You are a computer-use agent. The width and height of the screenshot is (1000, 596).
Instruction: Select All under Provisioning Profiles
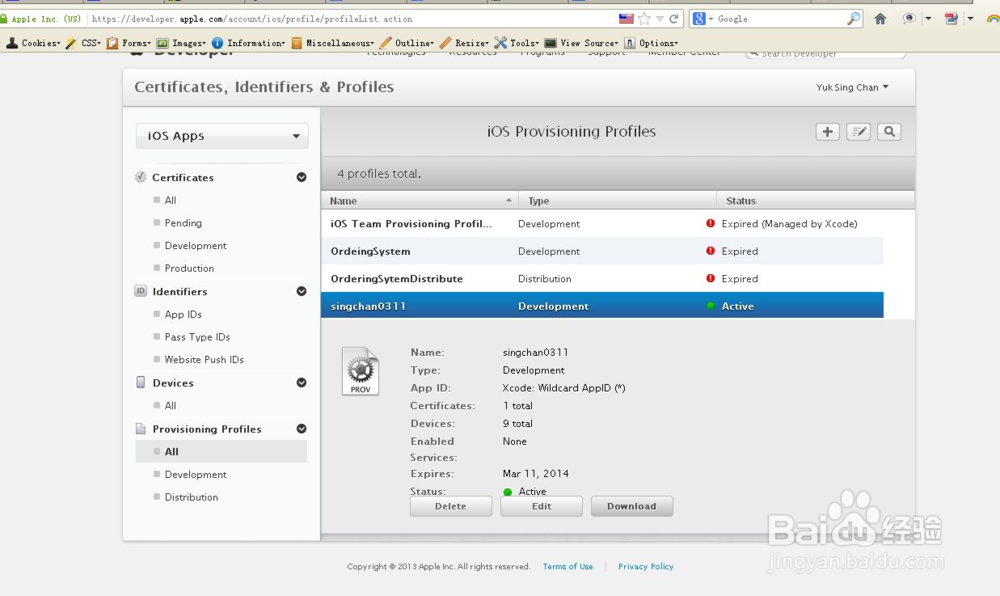[x=221, y=451]
